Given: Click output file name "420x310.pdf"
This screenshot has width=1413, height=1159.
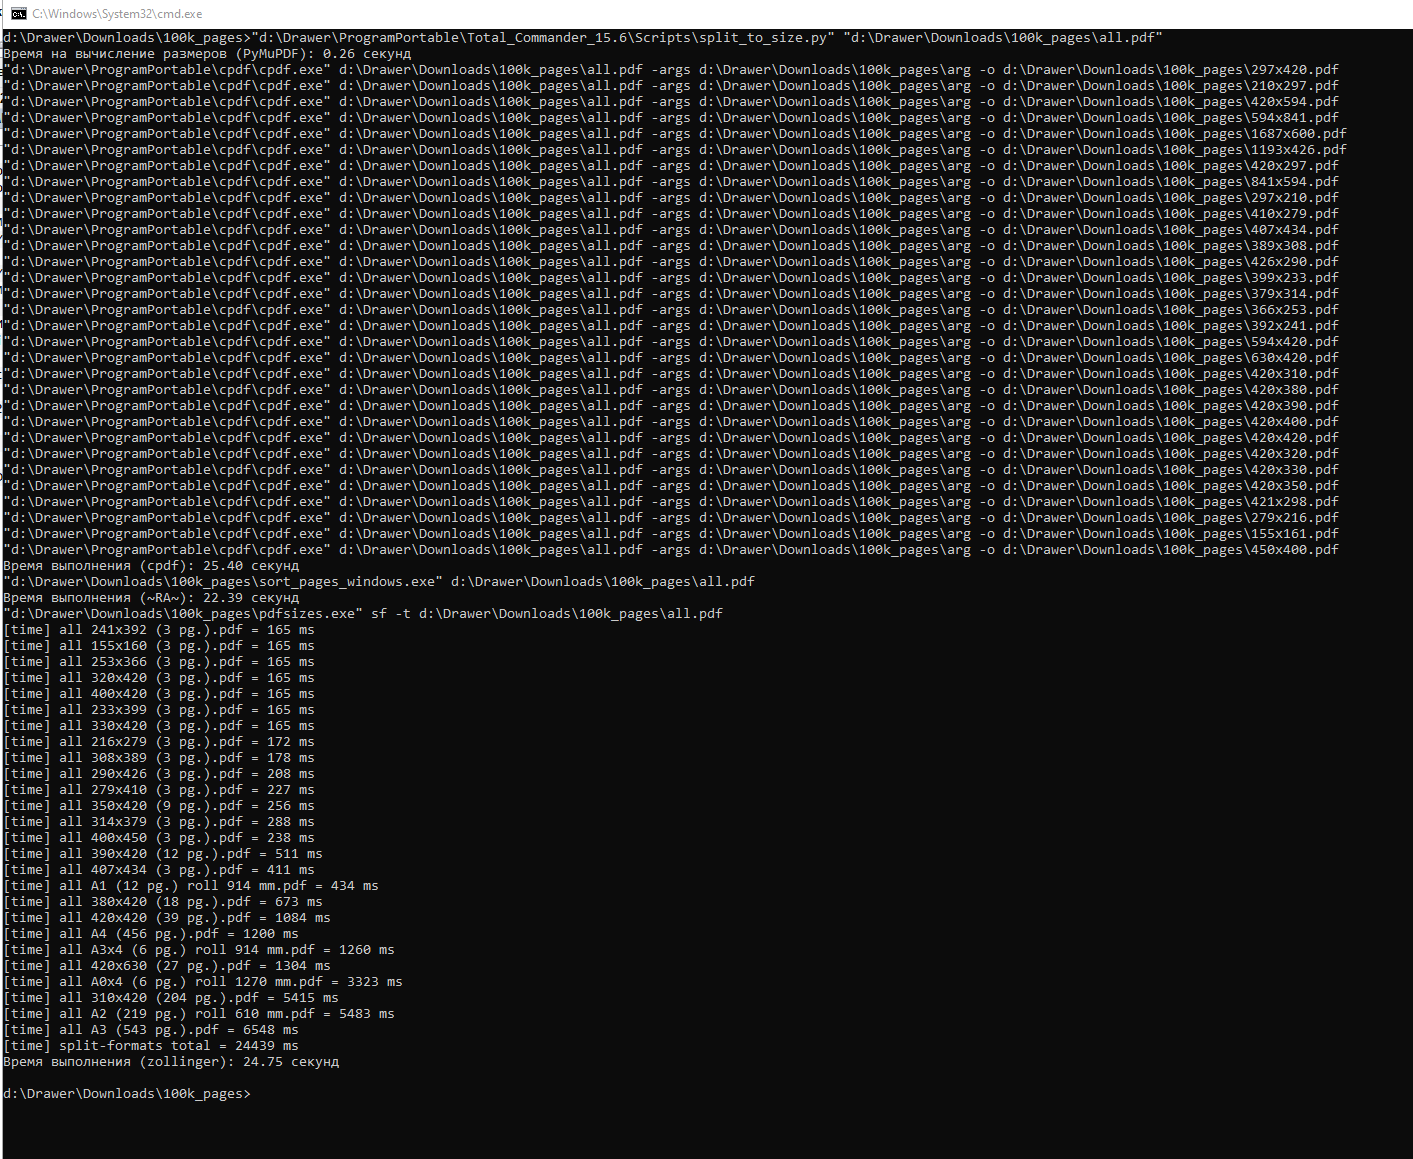Looking at the screenshot, I should [x=1295, y=374].
